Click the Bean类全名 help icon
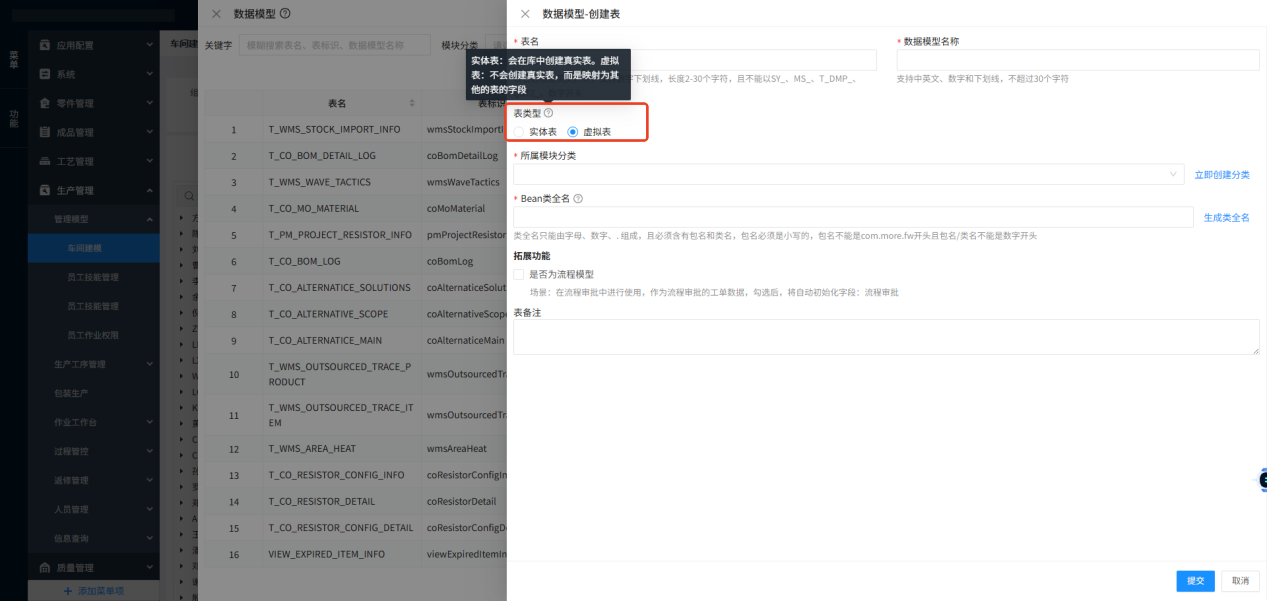Screen dimensions: 1267x601 [x=576, y=198]
